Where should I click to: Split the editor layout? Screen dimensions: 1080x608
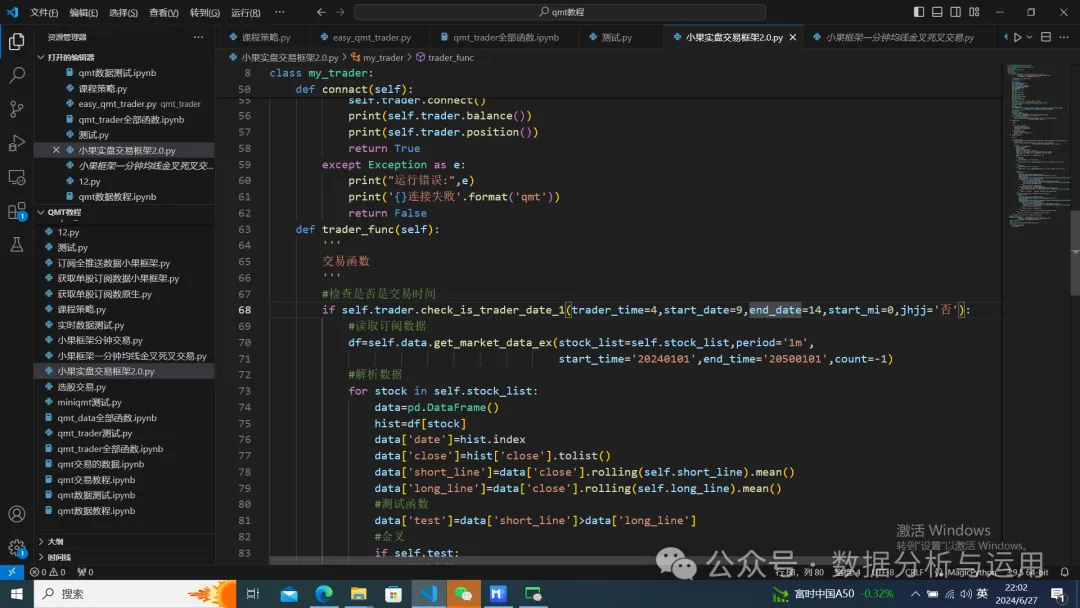(x=1046, y=37)
